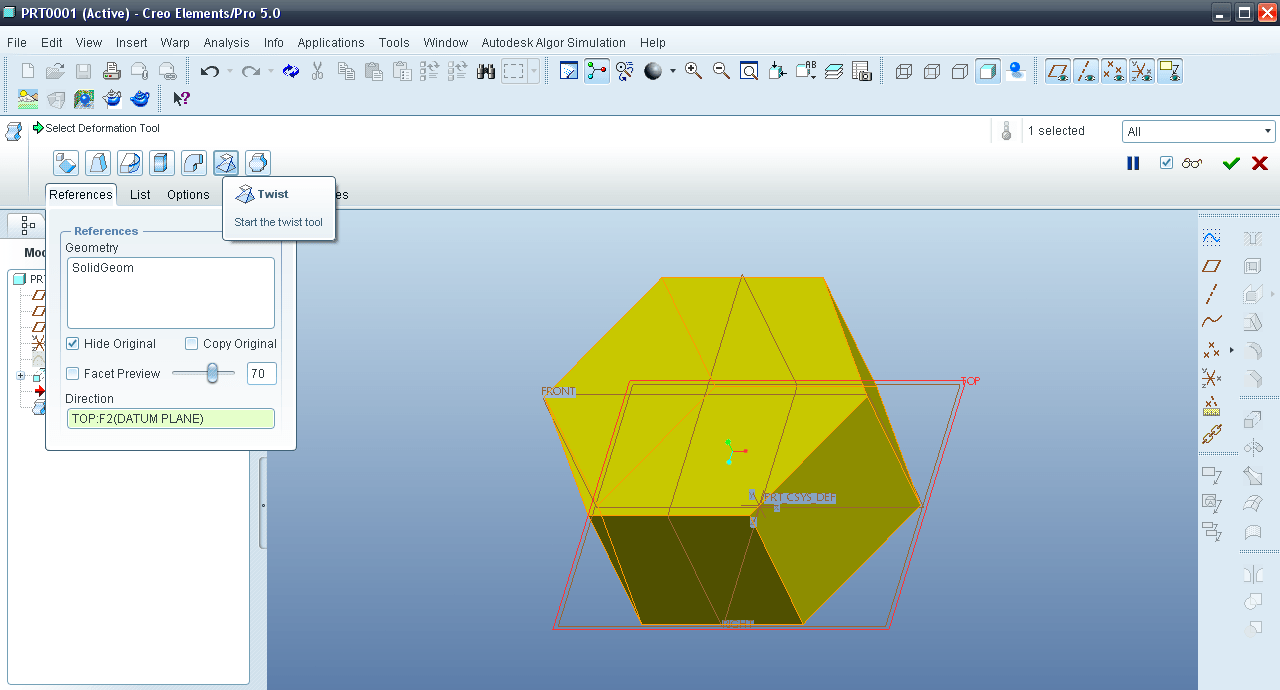
Task: Toggle datum planes display on/off
Action: (x=1058, y=71)
